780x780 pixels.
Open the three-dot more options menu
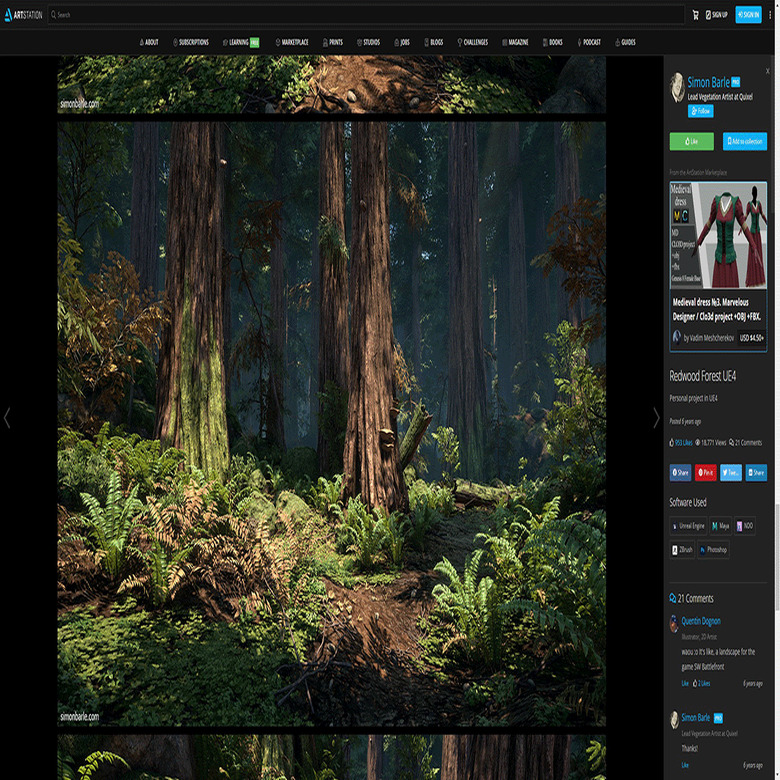[x=770, y=15]
